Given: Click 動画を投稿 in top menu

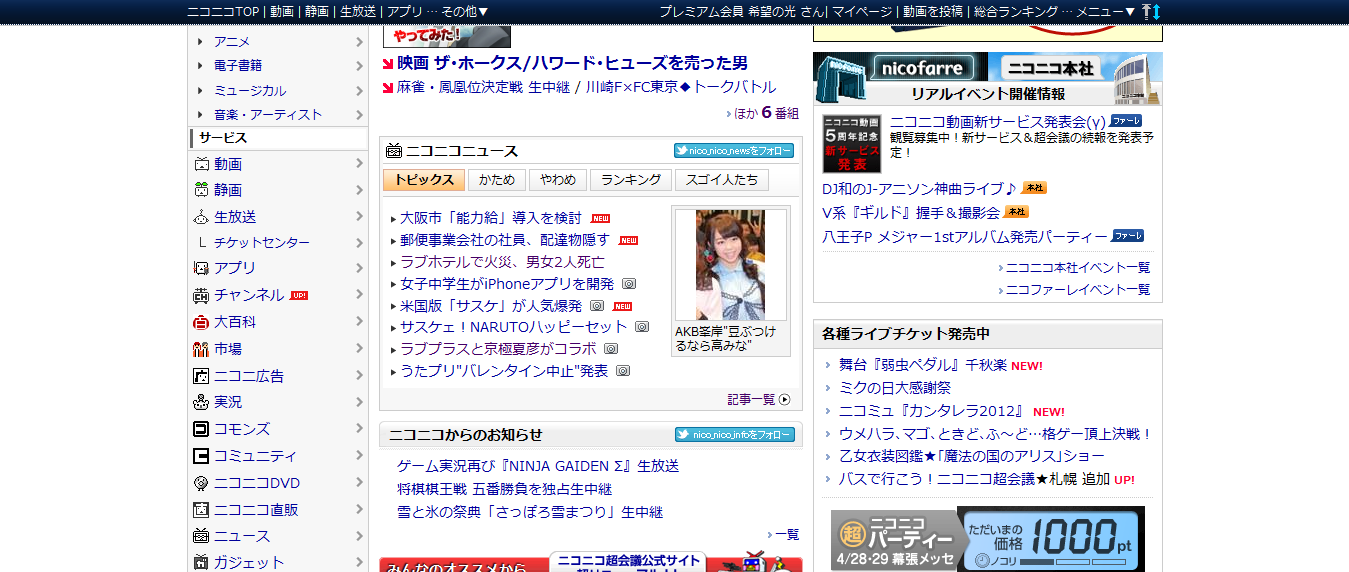Looking at the screenshot, I should pos(933,11).
